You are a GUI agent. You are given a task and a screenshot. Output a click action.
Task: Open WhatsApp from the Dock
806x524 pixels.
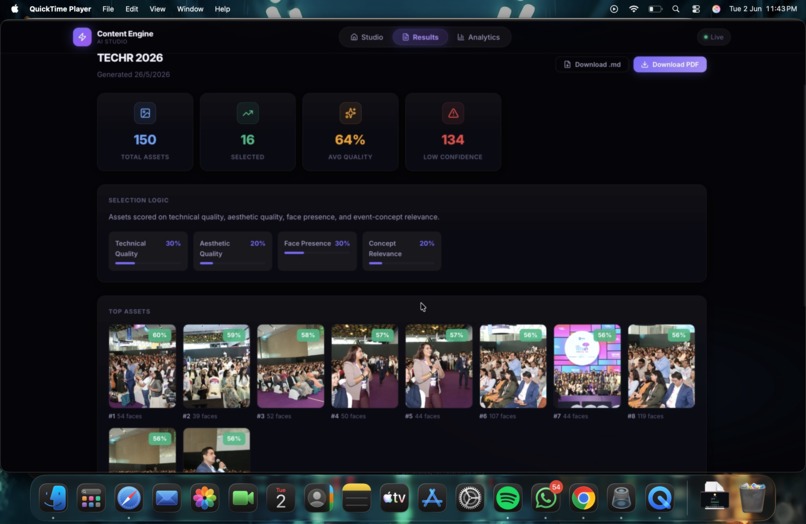coord(546,498)
